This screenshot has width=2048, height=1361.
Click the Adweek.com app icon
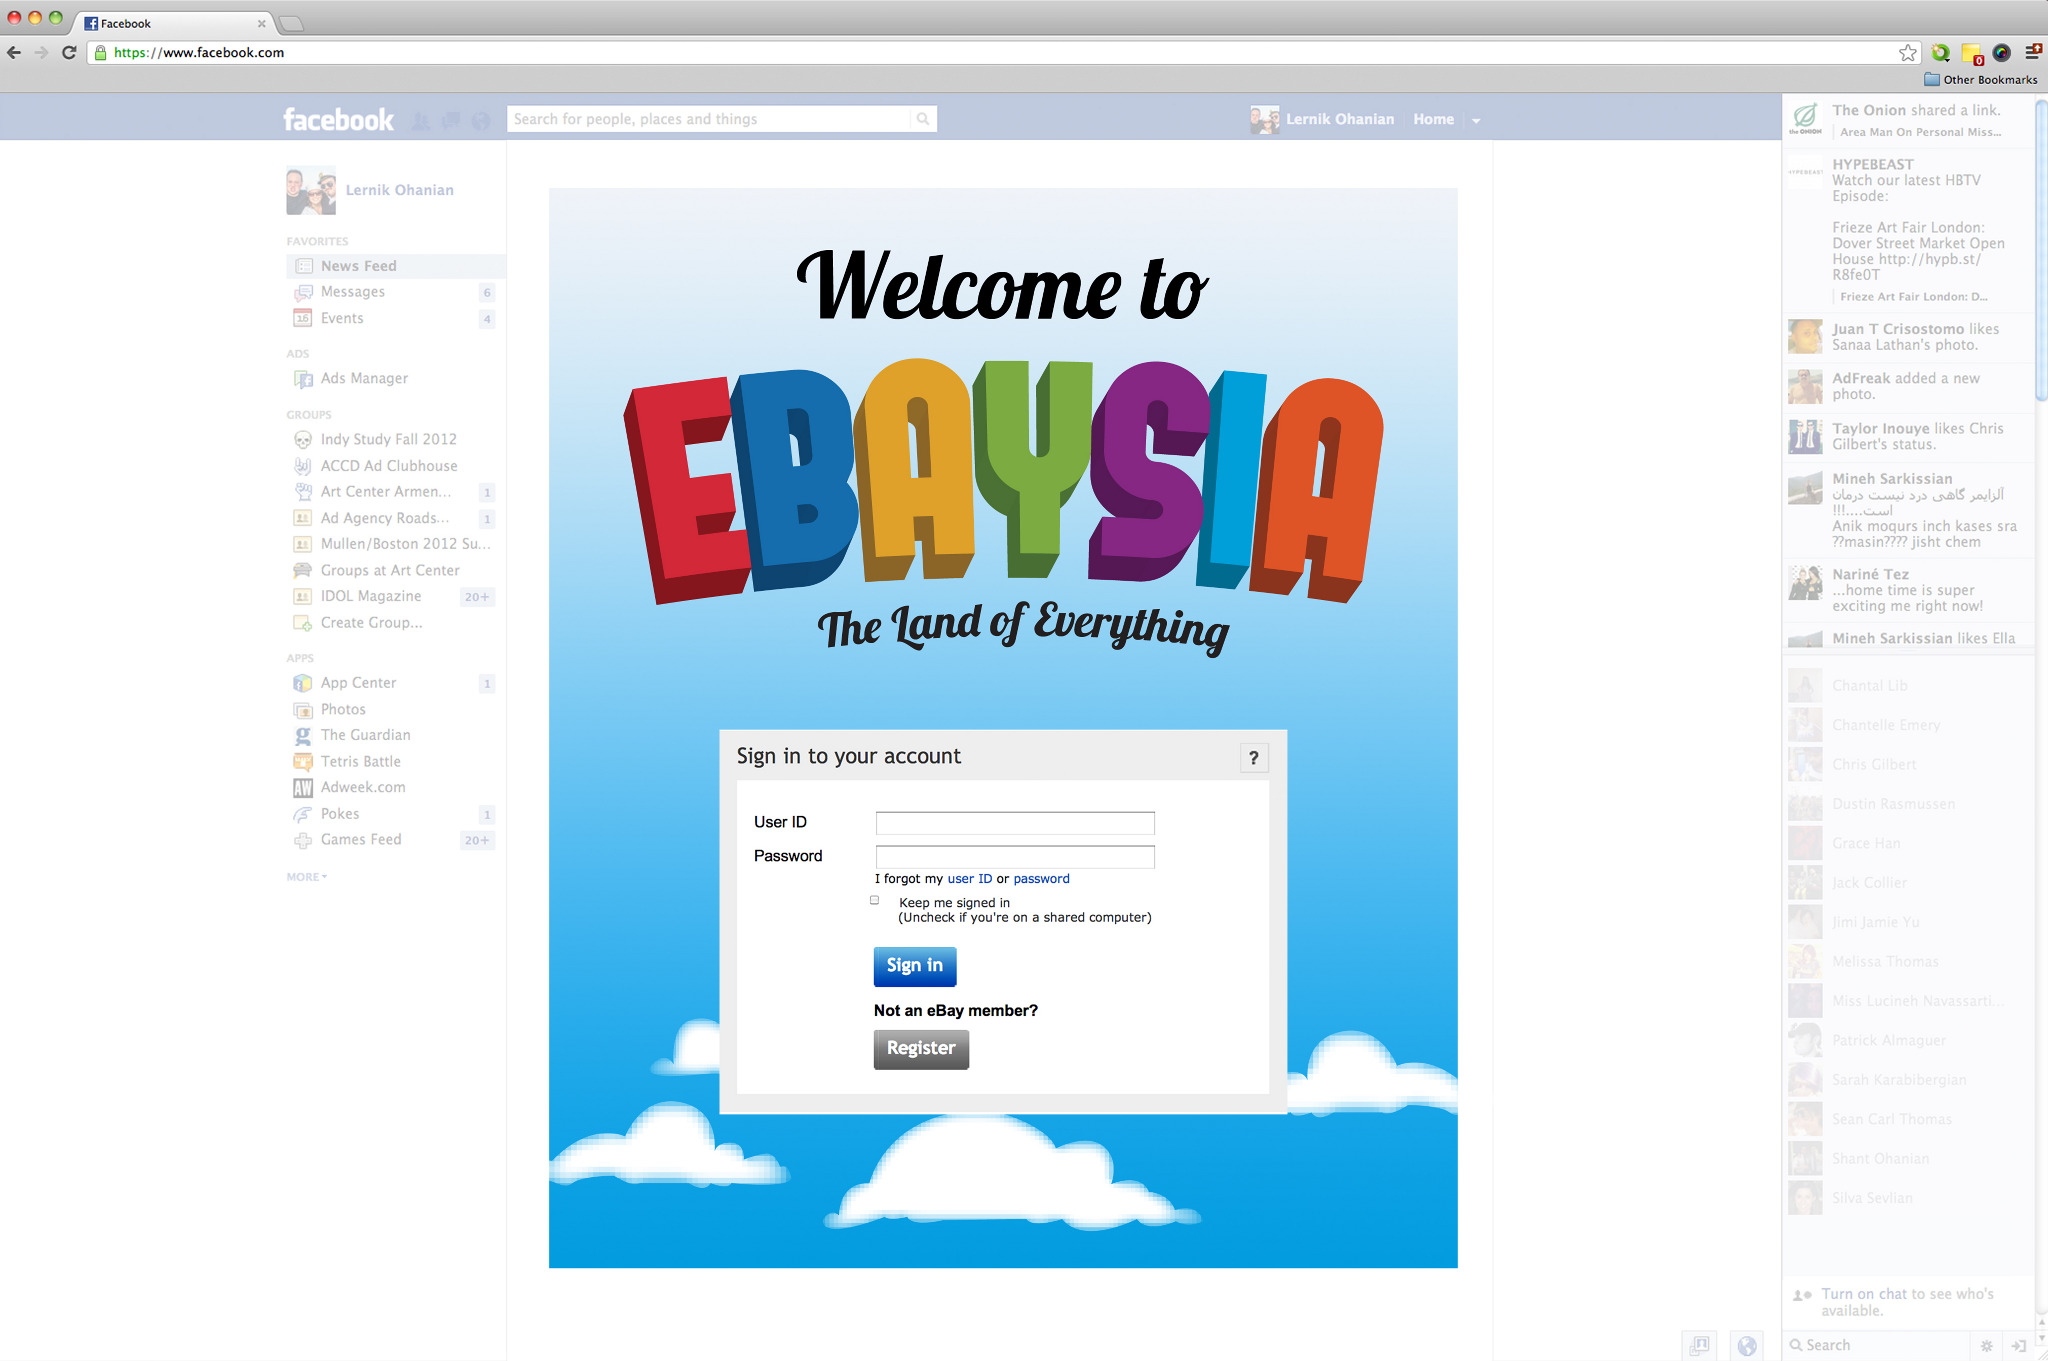click(303, 788)
